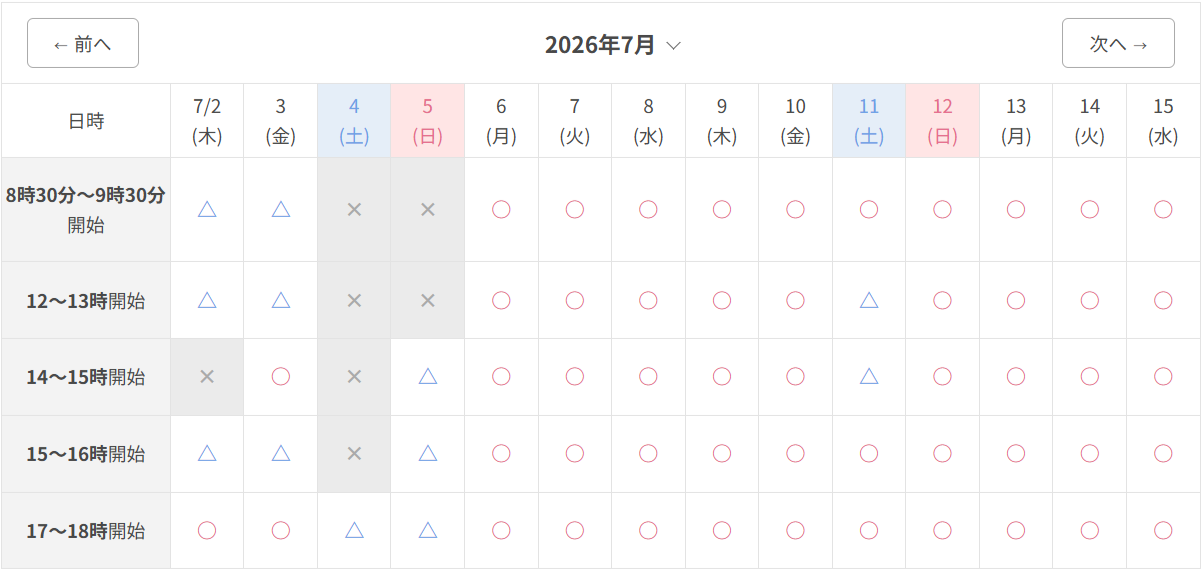The width and height of the screenshot is (1203, 570).
Task: Select the circle slot on 14 (火) at 14〜15時
Action: coord(1090,376)
